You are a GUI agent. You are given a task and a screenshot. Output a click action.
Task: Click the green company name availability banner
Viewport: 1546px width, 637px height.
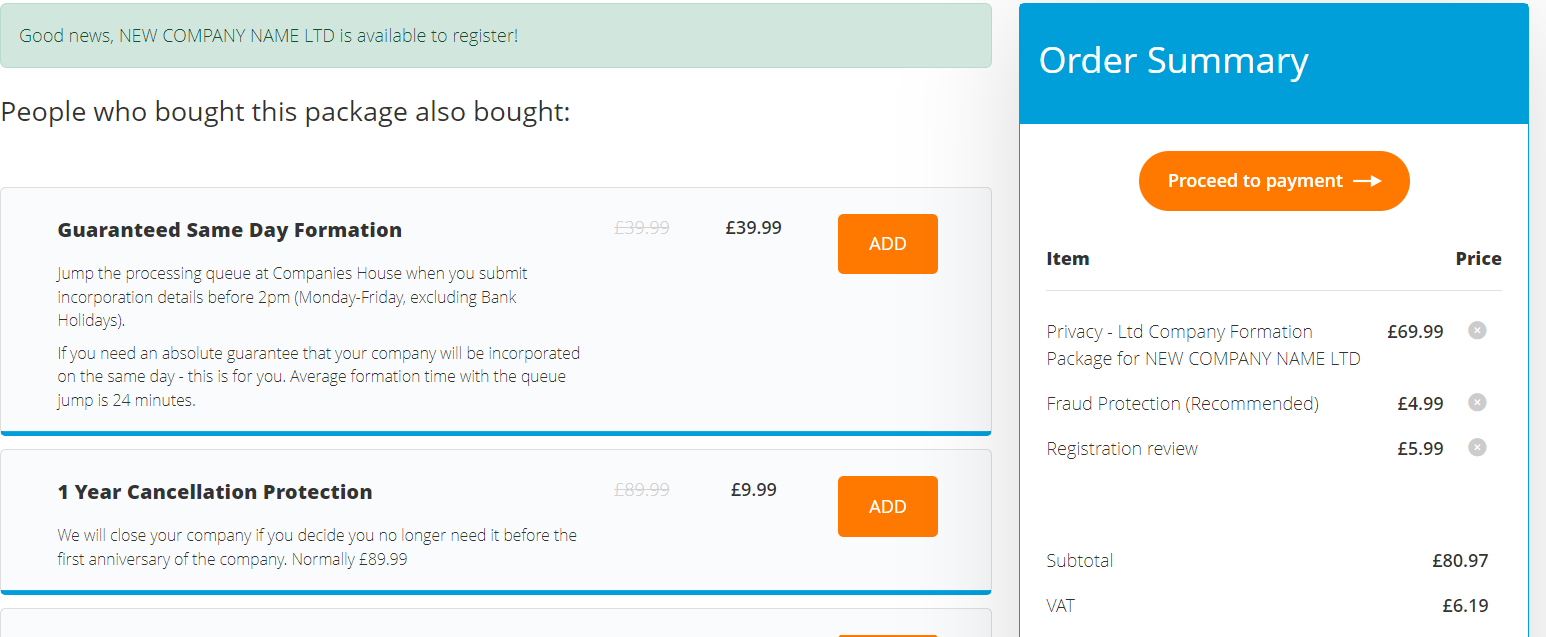495,36
